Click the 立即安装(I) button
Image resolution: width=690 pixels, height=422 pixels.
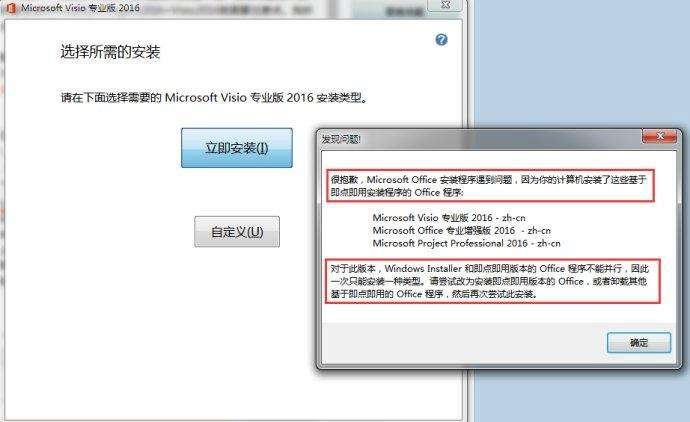click(237, 148)
